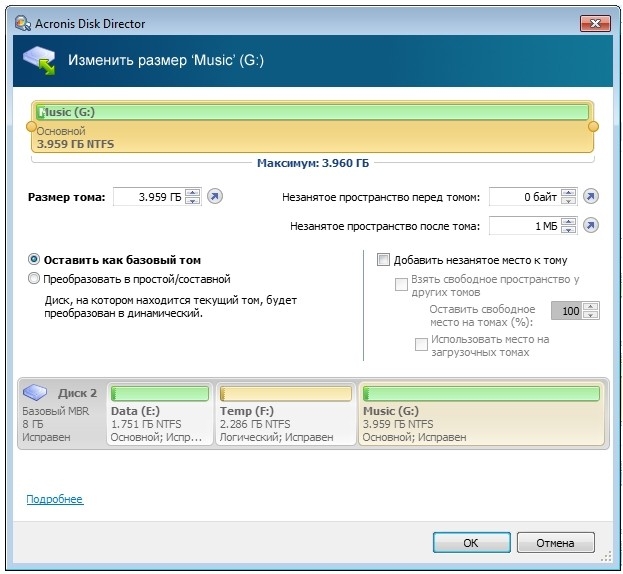Increase volume size with up stepper arrow
Image resolution: width=623 pixels, height=574 pixels.
point(193,192)
